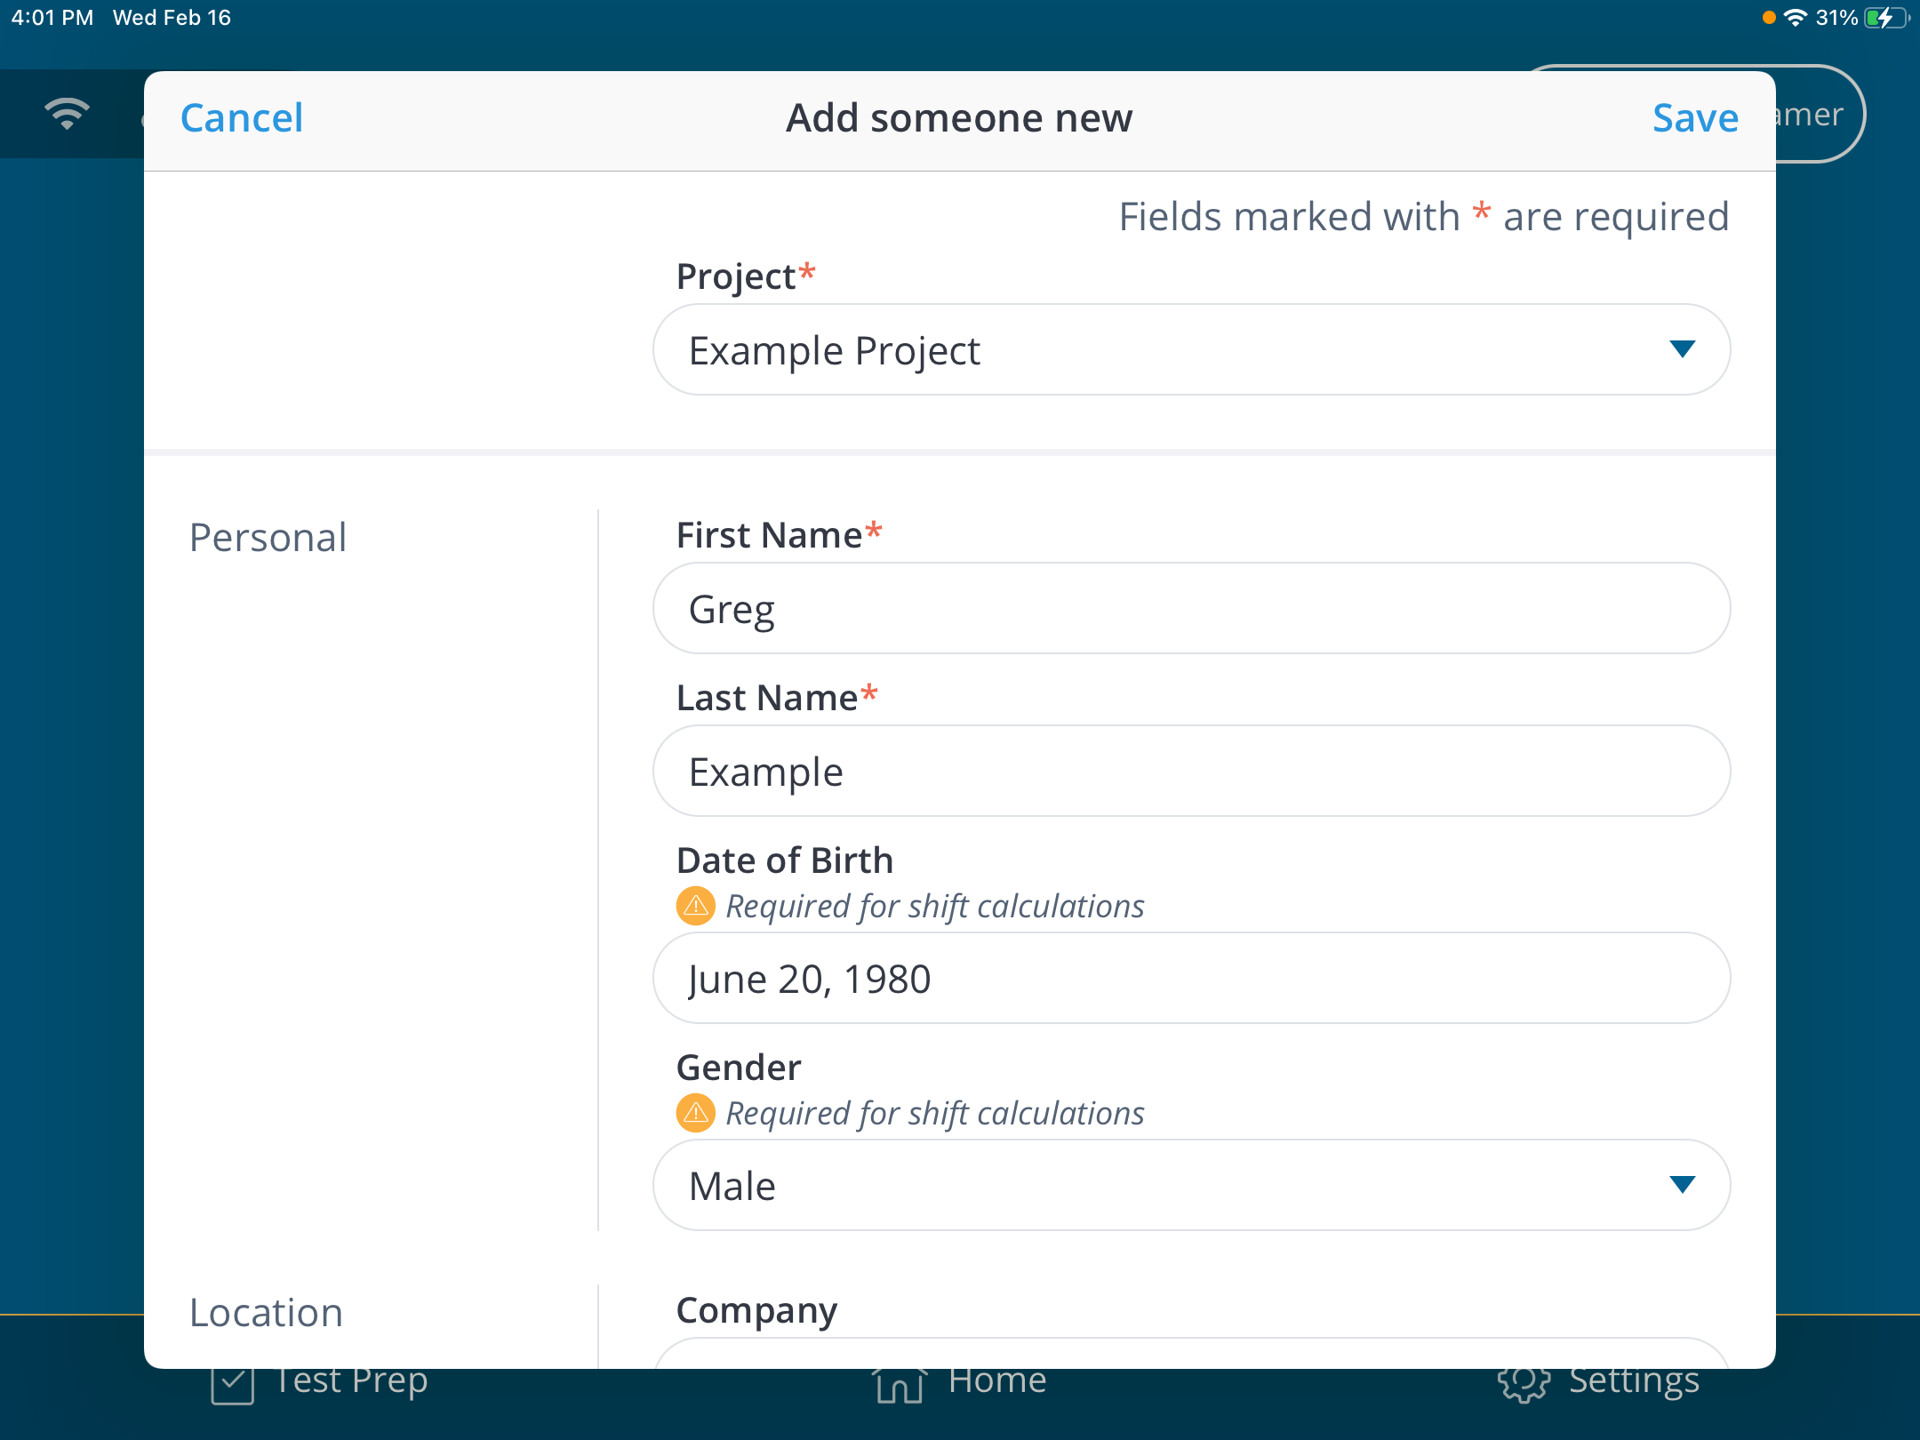Tap the Gender warning icon
The height and width of the screenshot is (1440, 1920).
pyautogui.click(x=695, y=1113)
